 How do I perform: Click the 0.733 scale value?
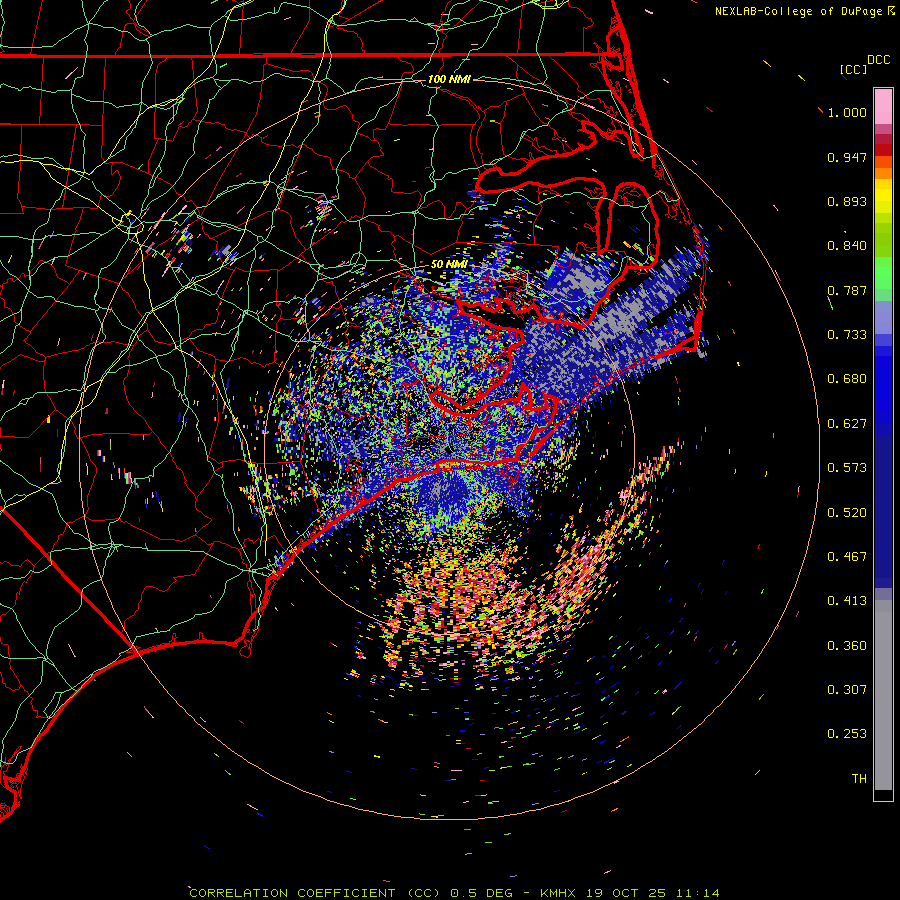[x=847, y=335]
